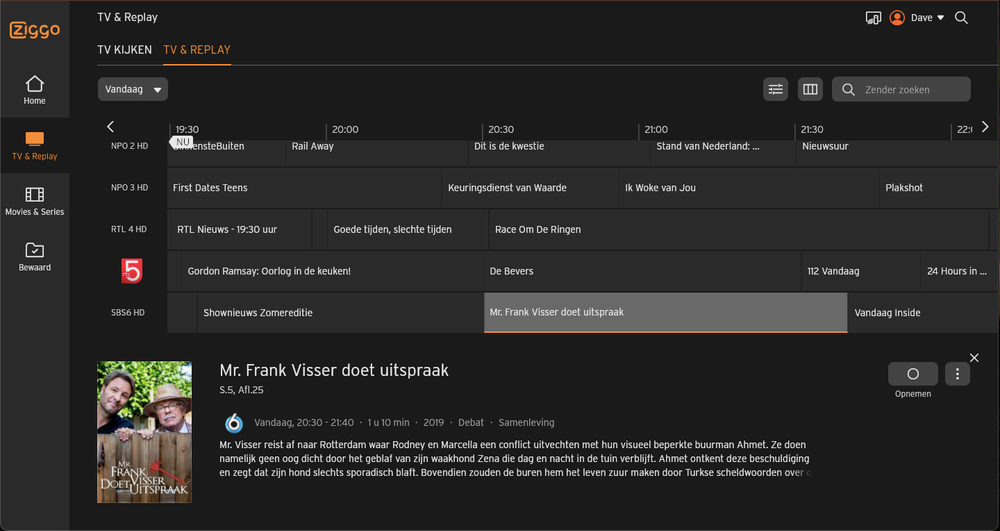The width and height of the screenshot is (1000, 531).
Task: Click the program title in details panel
Action: pyautogui.click(x=334, y=370)
